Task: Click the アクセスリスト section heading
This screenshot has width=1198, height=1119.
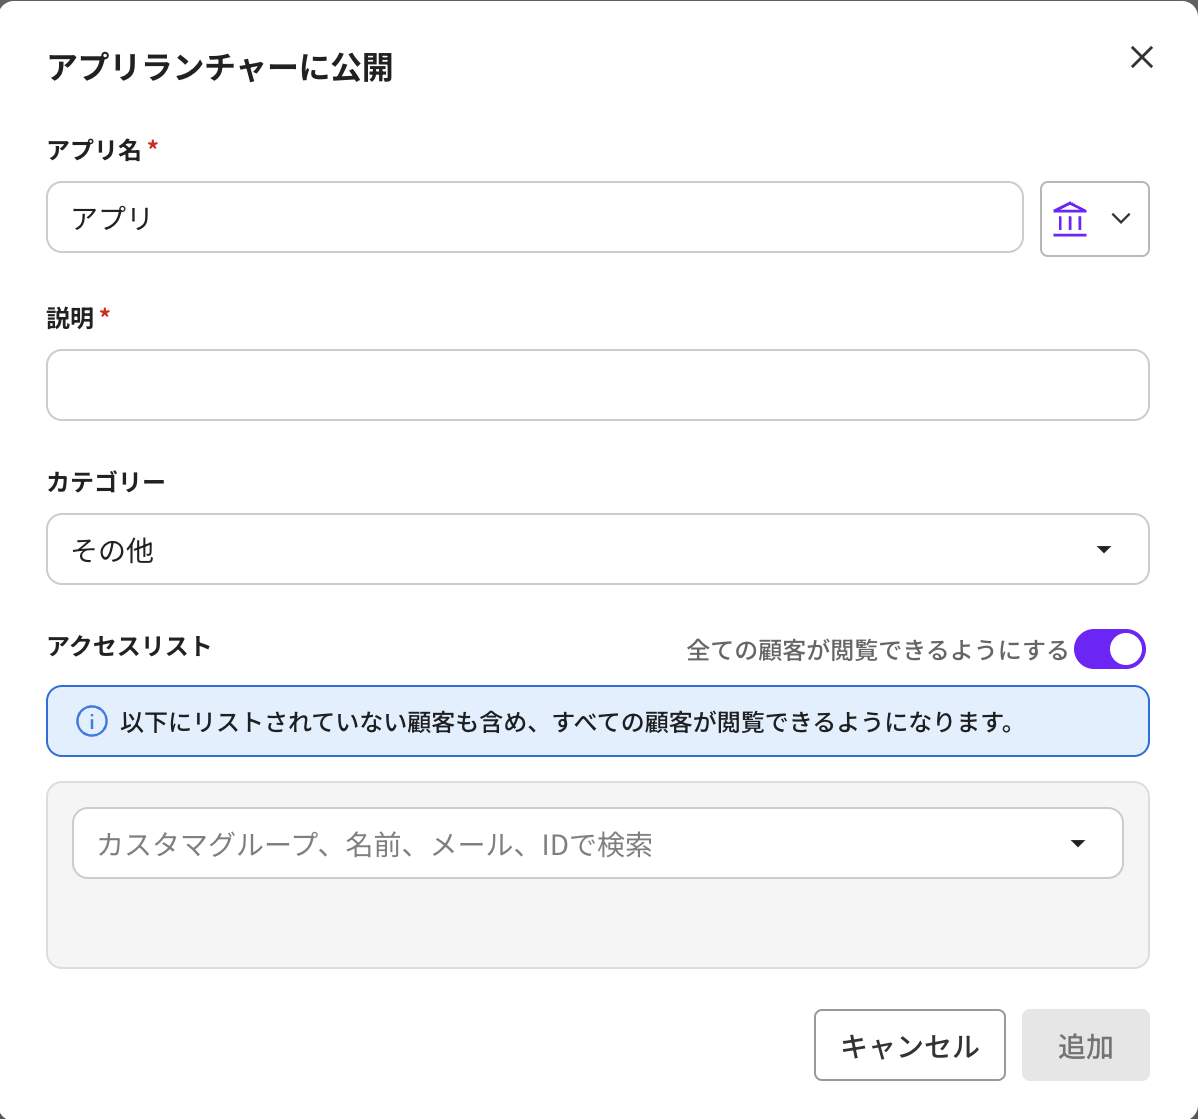Action: point(129,646)
